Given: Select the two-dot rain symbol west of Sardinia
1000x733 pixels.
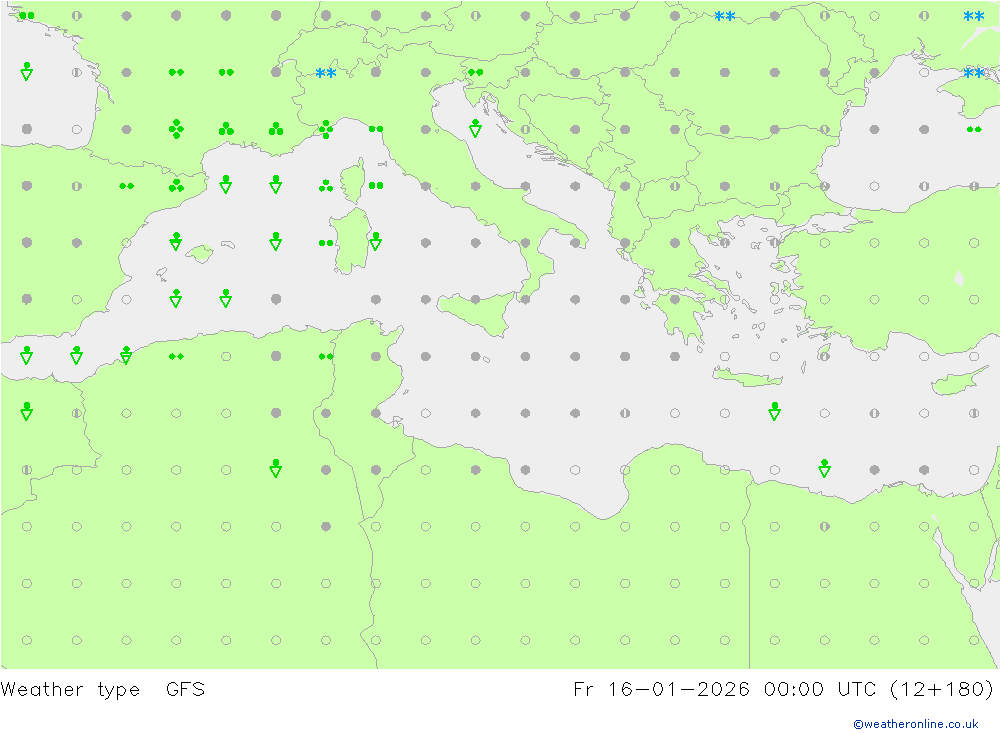Looking at the screenshot, I should [x=326, y=242].
